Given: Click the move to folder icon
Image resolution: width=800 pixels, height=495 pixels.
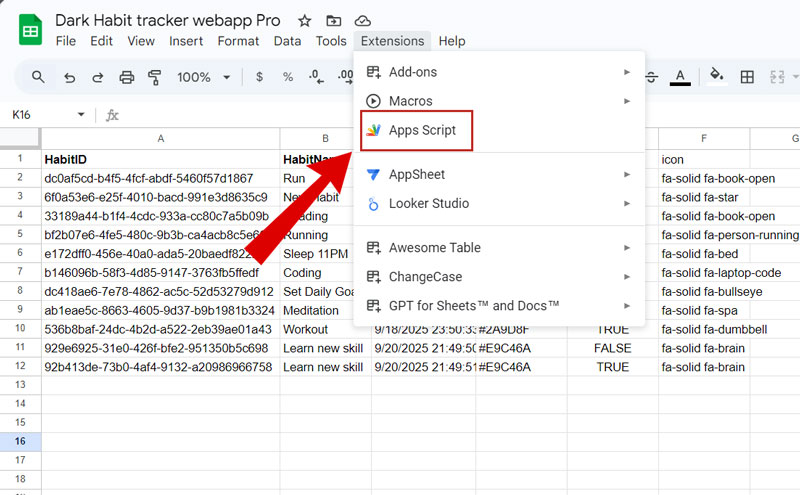Looking at the screenshot, I should click(x=334, y=21).
